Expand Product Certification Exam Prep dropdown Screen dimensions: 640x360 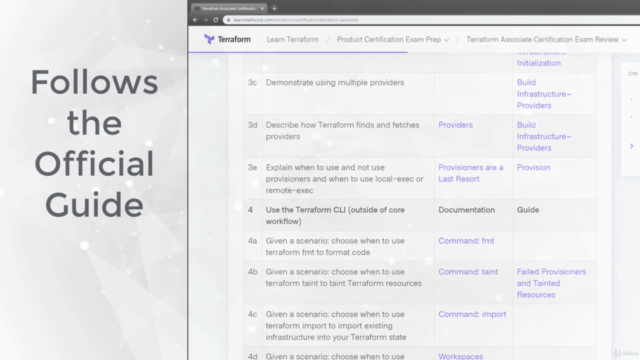[x=393, y=40]
